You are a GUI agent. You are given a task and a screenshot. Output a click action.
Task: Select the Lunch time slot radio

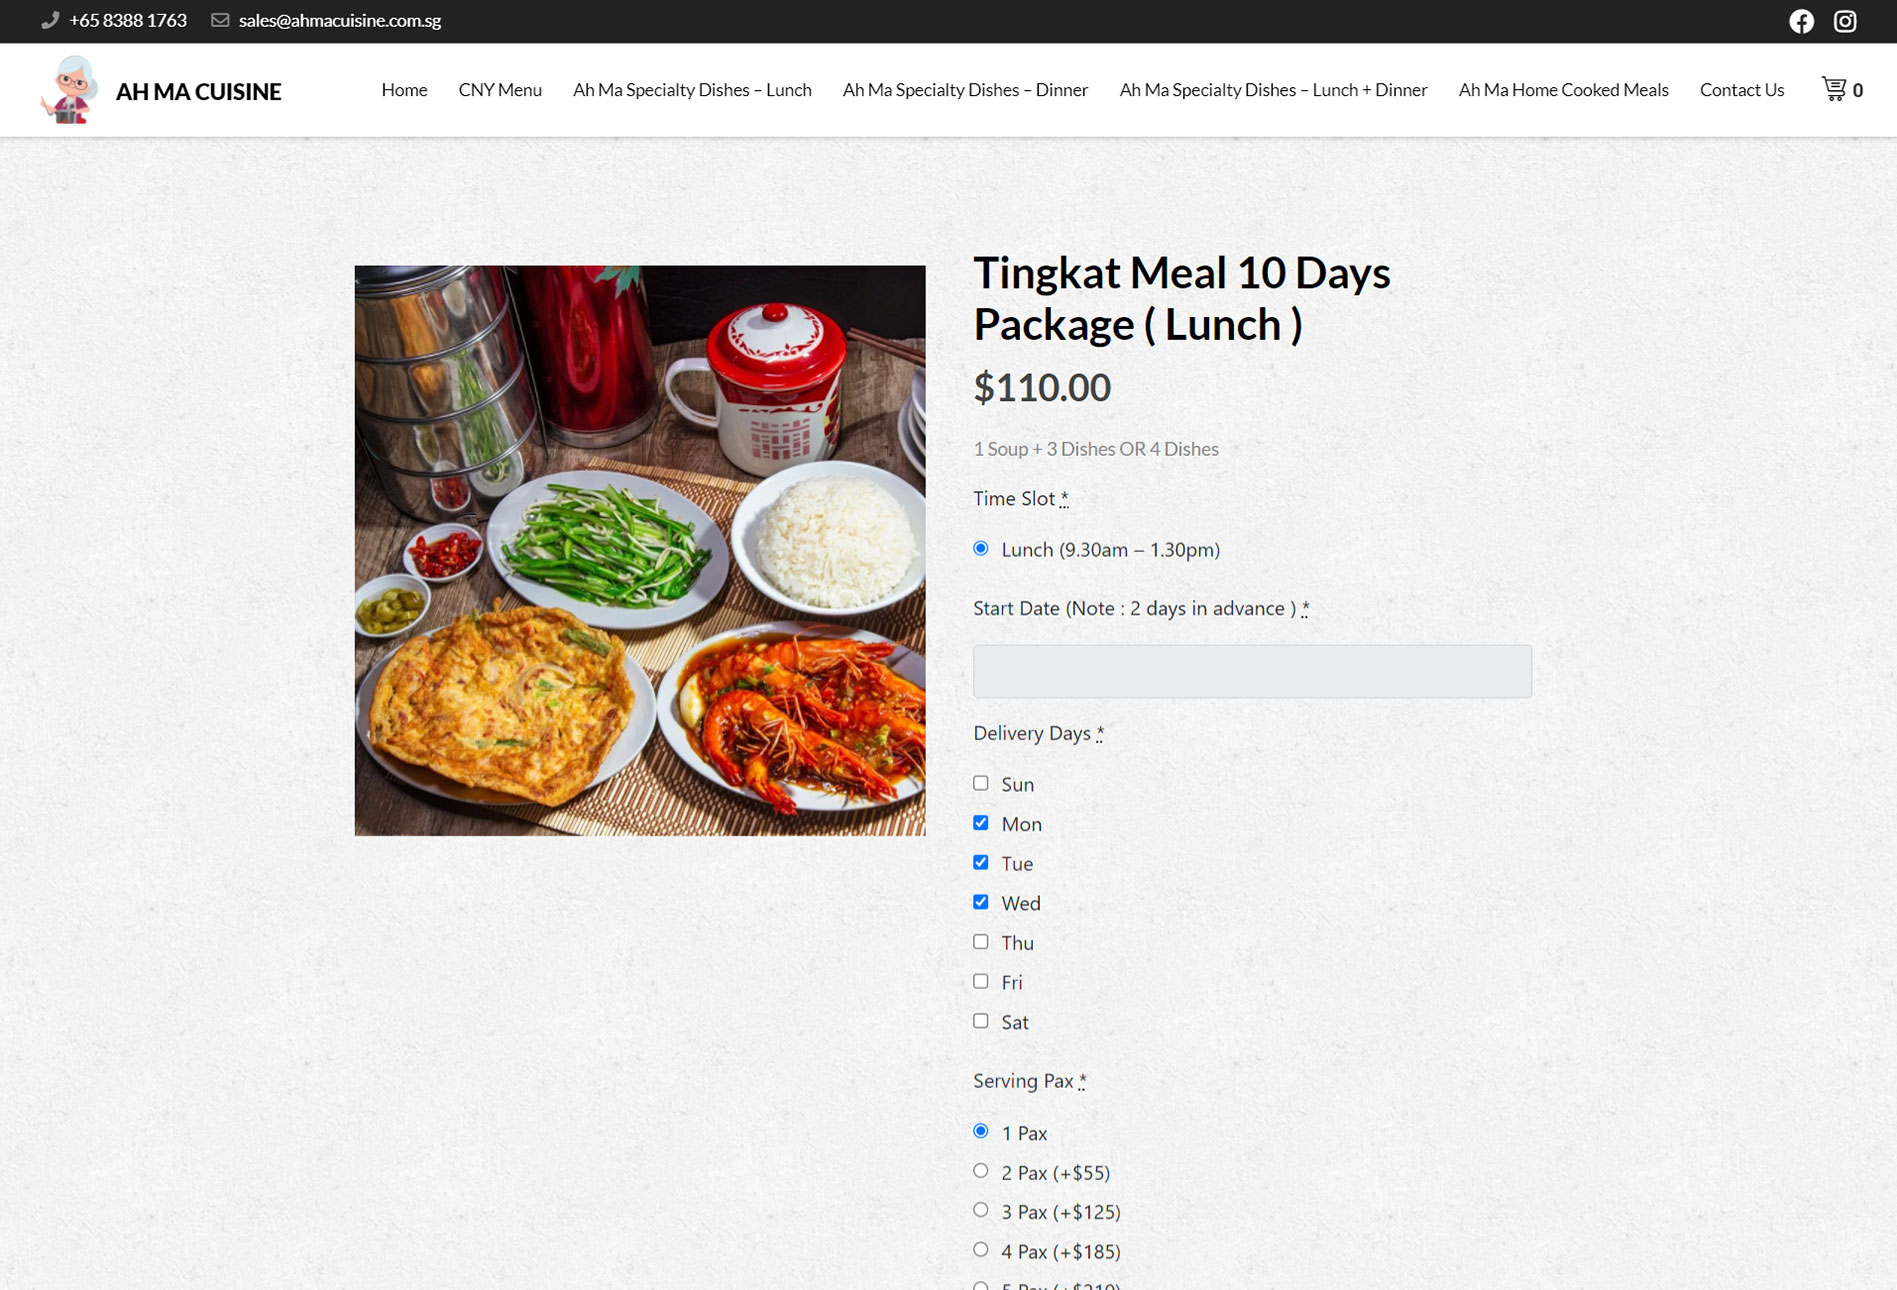981,548
